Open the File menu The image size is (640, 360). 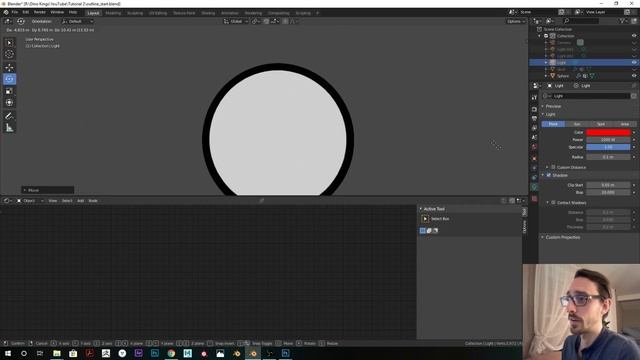(15, 12)
